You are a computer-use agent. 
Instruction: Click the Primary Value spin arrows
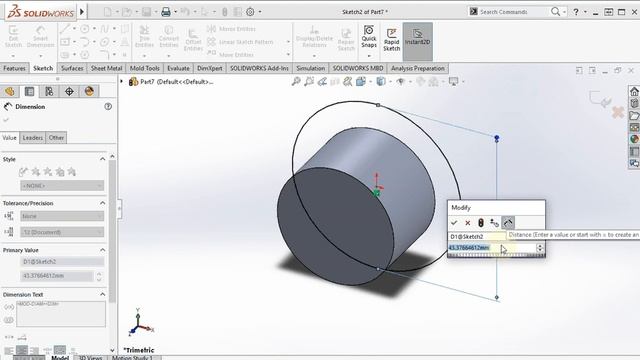point(99,276)
